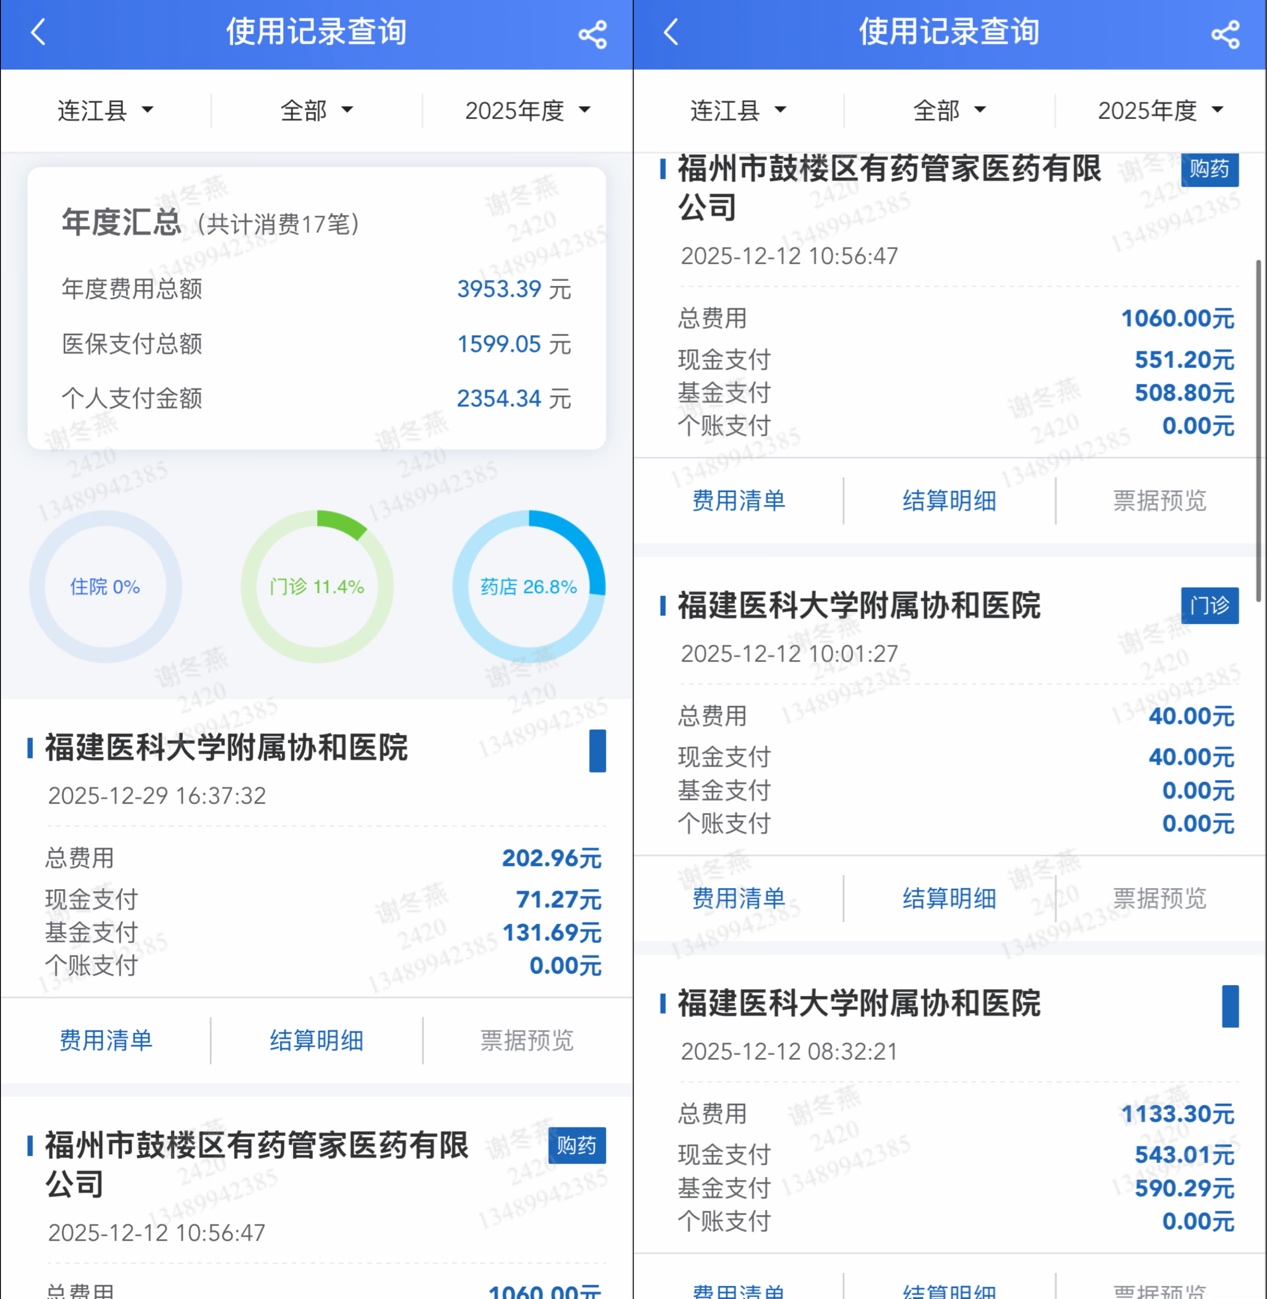Image resolution: width=1267 pixels, height=1299 pixels.
Task: Tap the share icon in right screen
Action: point(1225,35)
